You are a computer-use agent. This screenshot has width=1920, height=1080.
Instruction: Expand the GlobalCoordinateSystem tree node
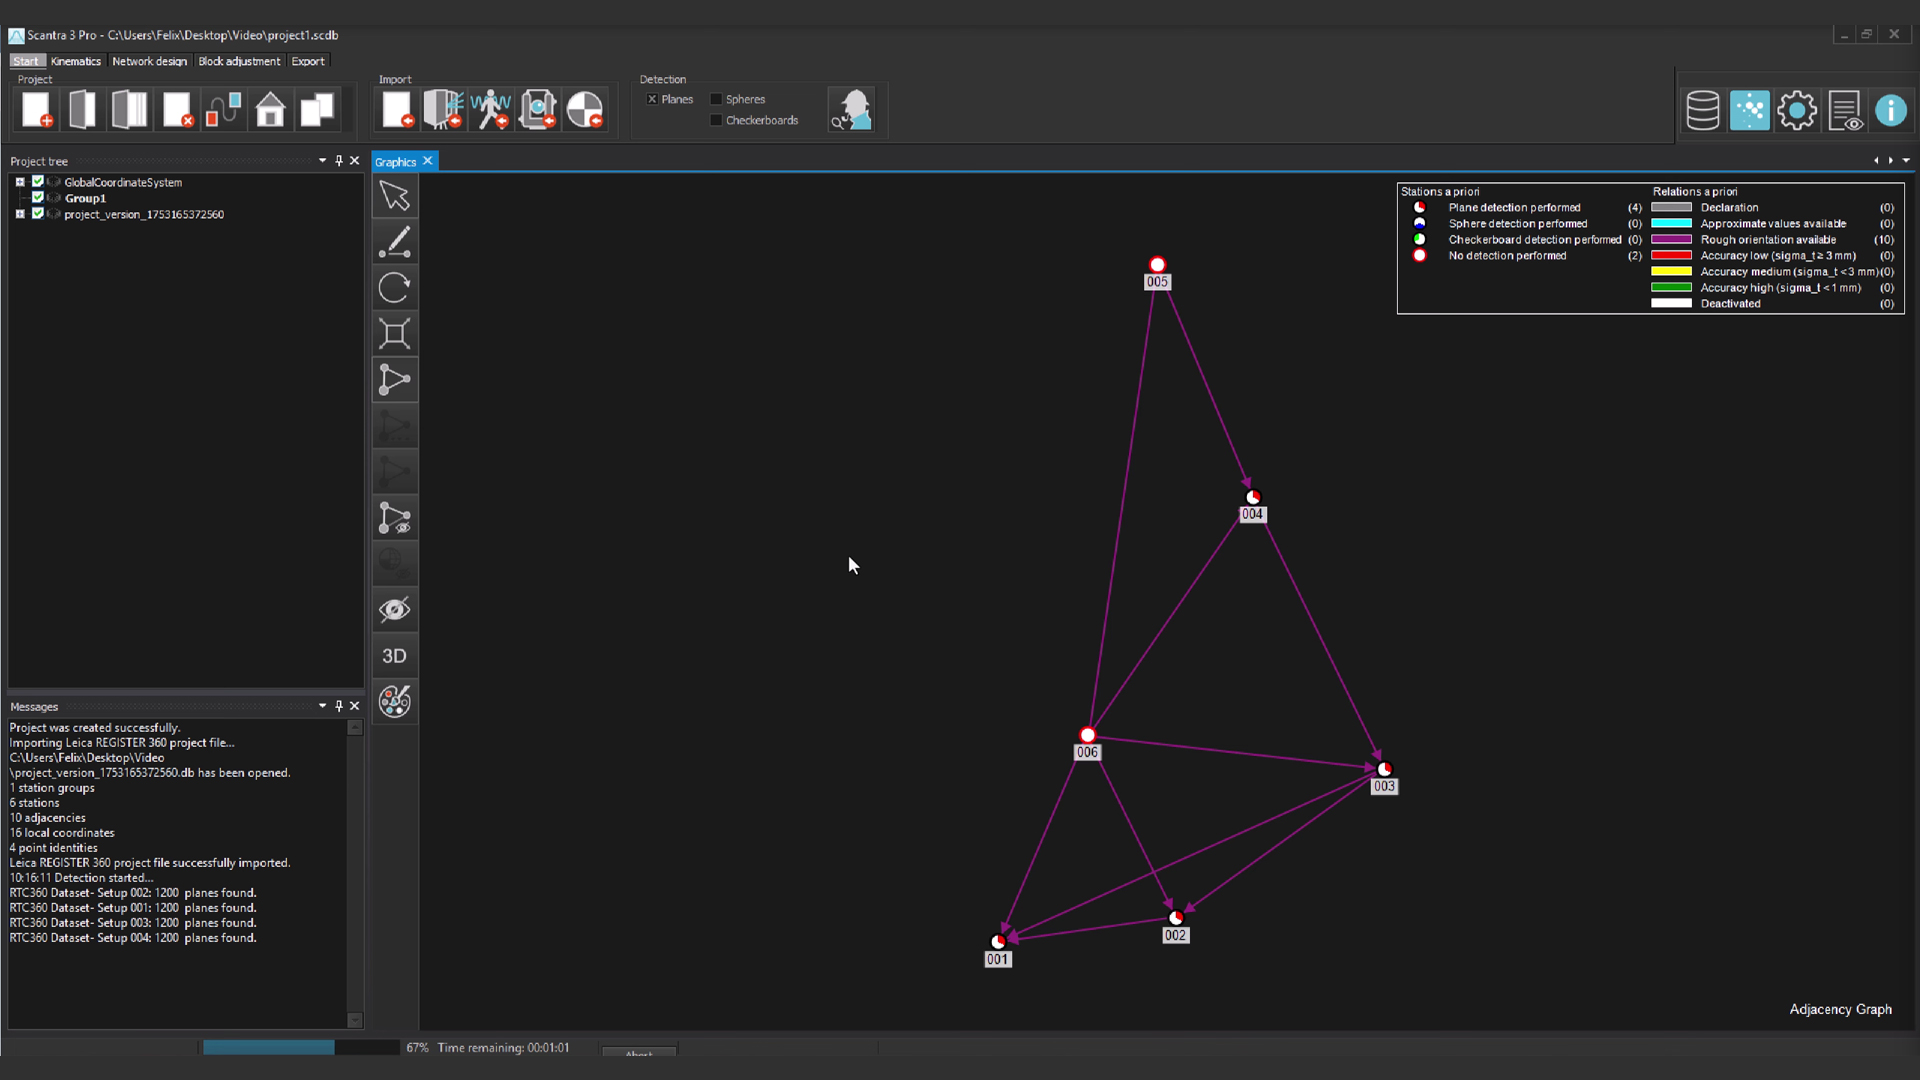[x=20, y=182]
